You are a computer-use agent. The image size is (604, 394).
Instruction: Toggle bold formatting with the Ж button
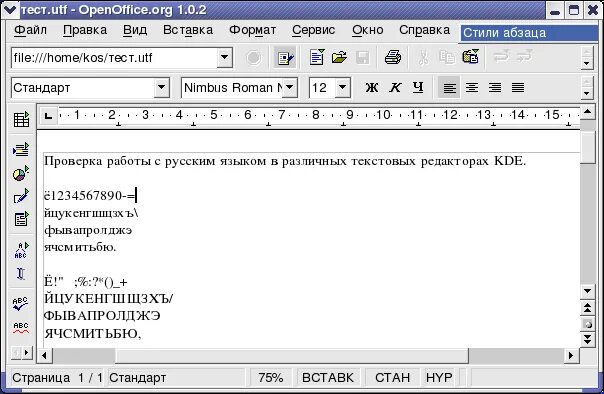click(371, 88)
